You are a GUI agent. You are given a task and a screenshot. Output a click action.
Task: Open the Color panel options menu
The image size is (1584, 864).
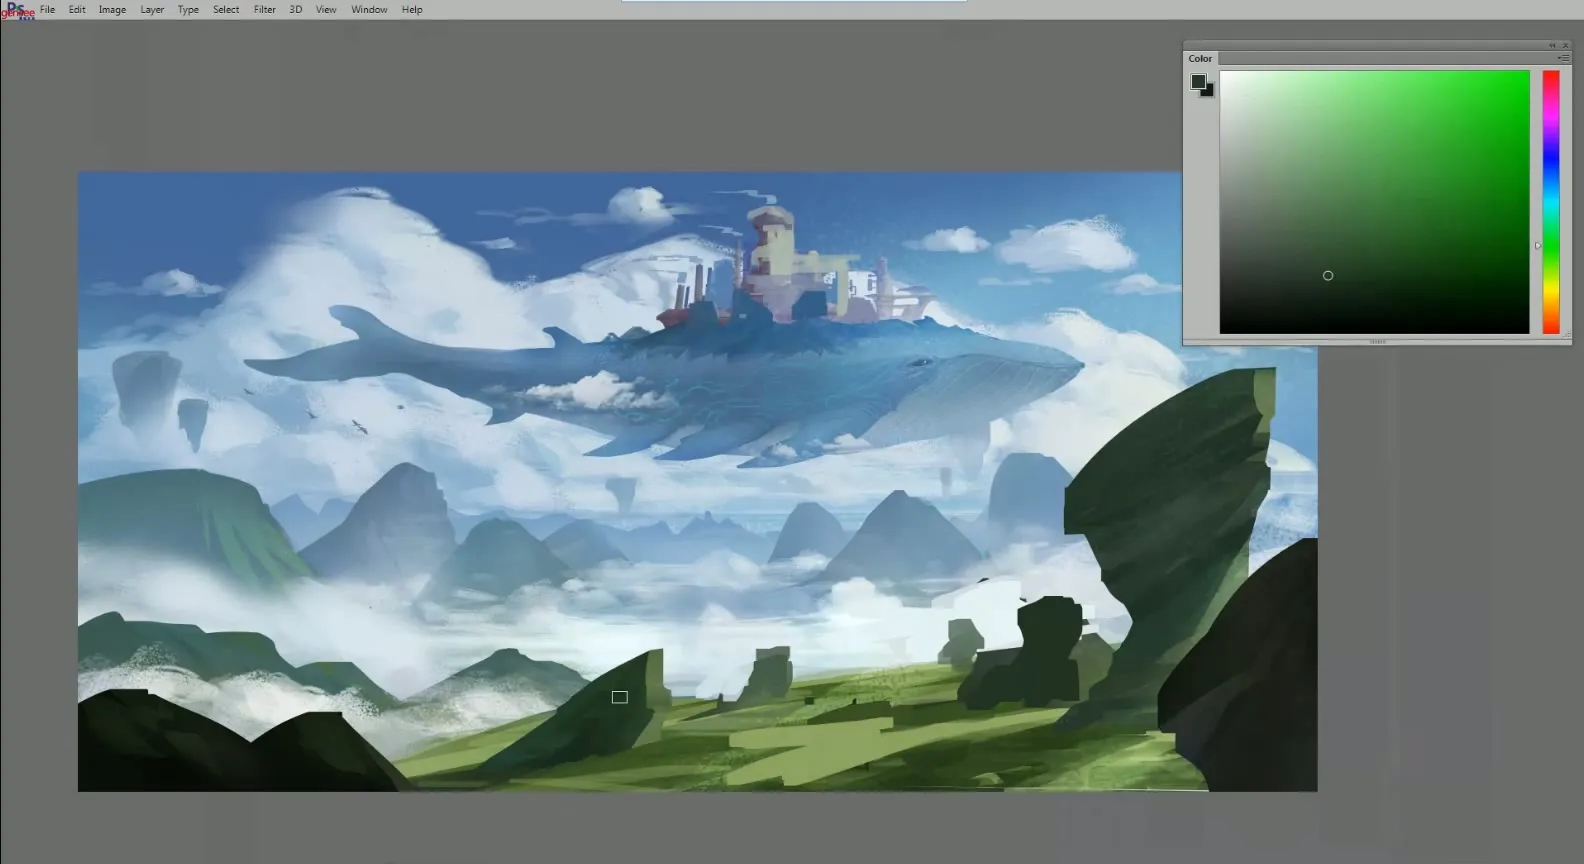coord(1563,59)
